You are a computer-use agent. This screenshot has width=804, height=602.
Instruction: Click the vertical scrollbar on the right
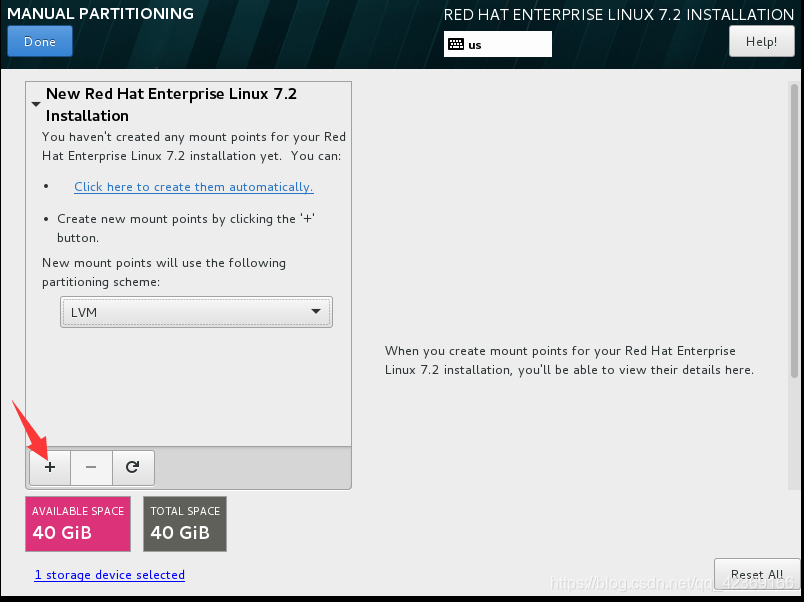click(794, 231)
